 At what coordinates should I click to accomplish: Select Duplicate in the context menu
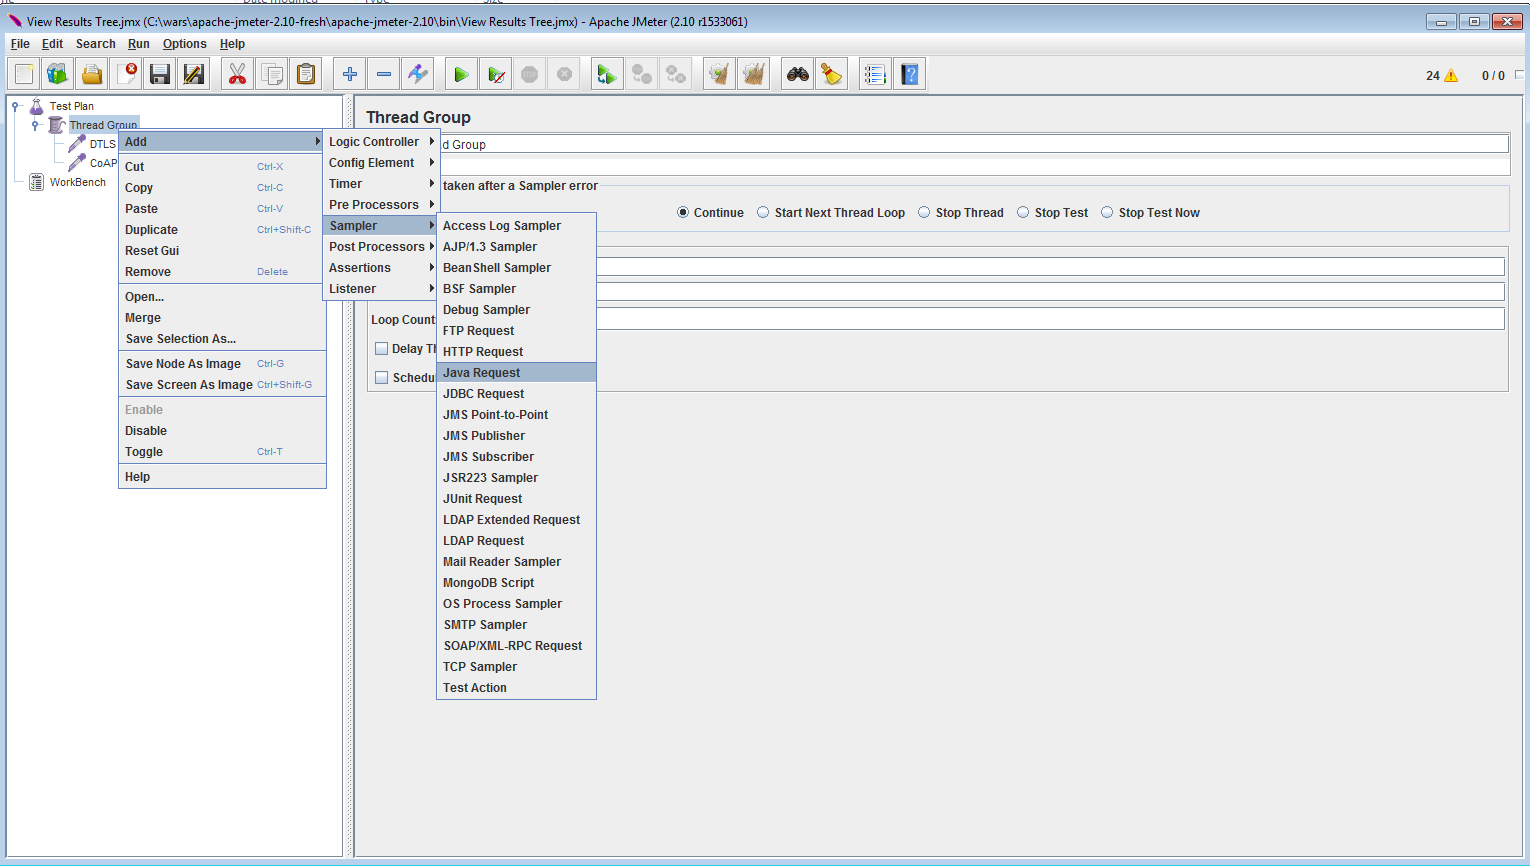(222, 230)
